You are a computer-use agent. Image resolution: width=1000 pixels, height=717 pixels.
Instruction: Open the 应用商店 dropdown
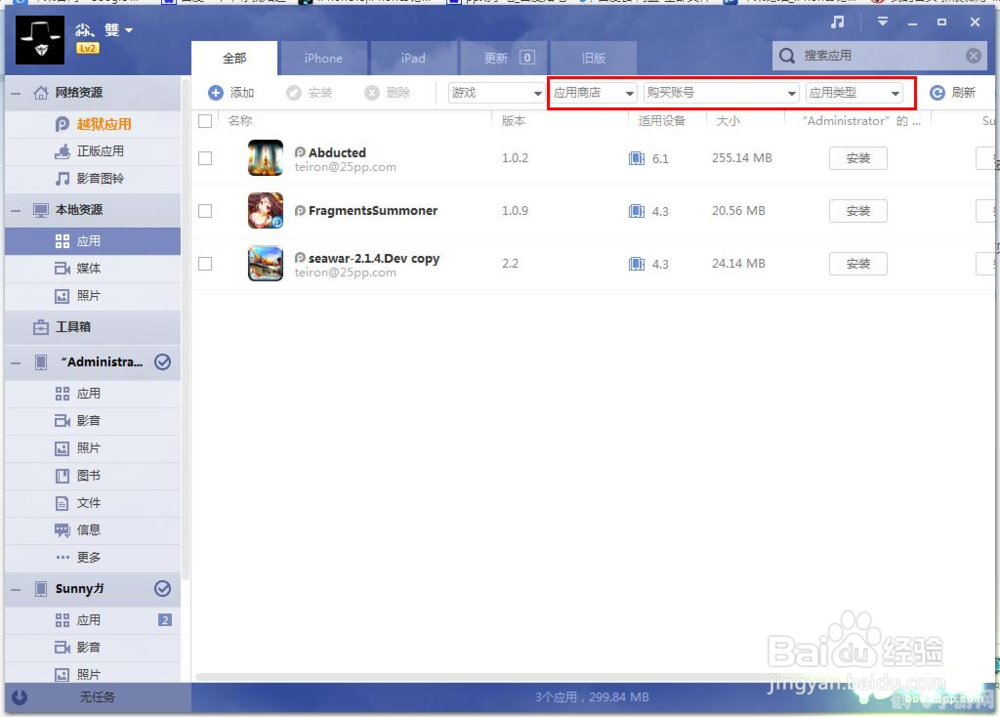594,93
